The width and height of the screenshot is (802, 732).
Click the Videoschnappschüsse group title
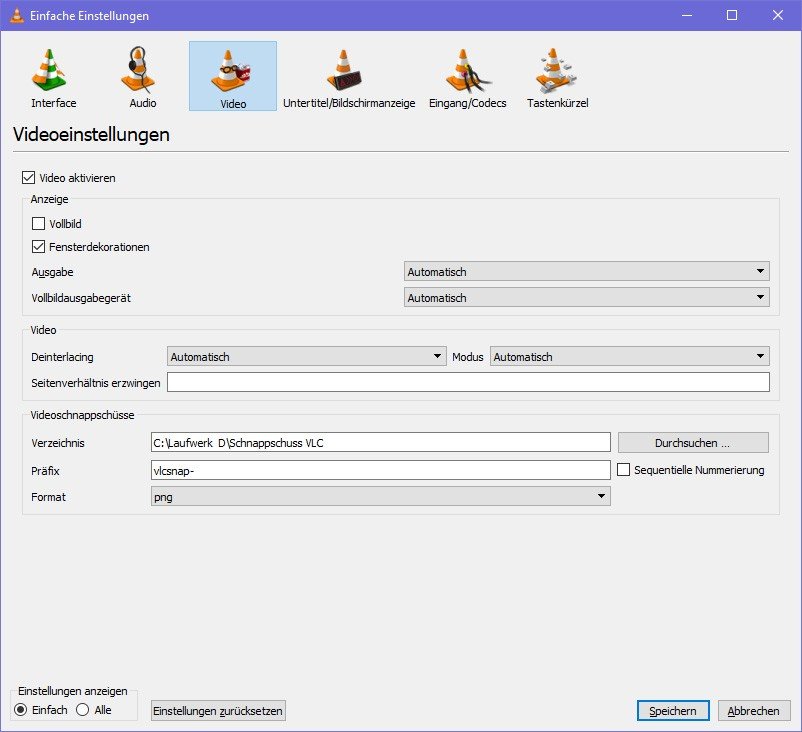(x=82, y=415)
